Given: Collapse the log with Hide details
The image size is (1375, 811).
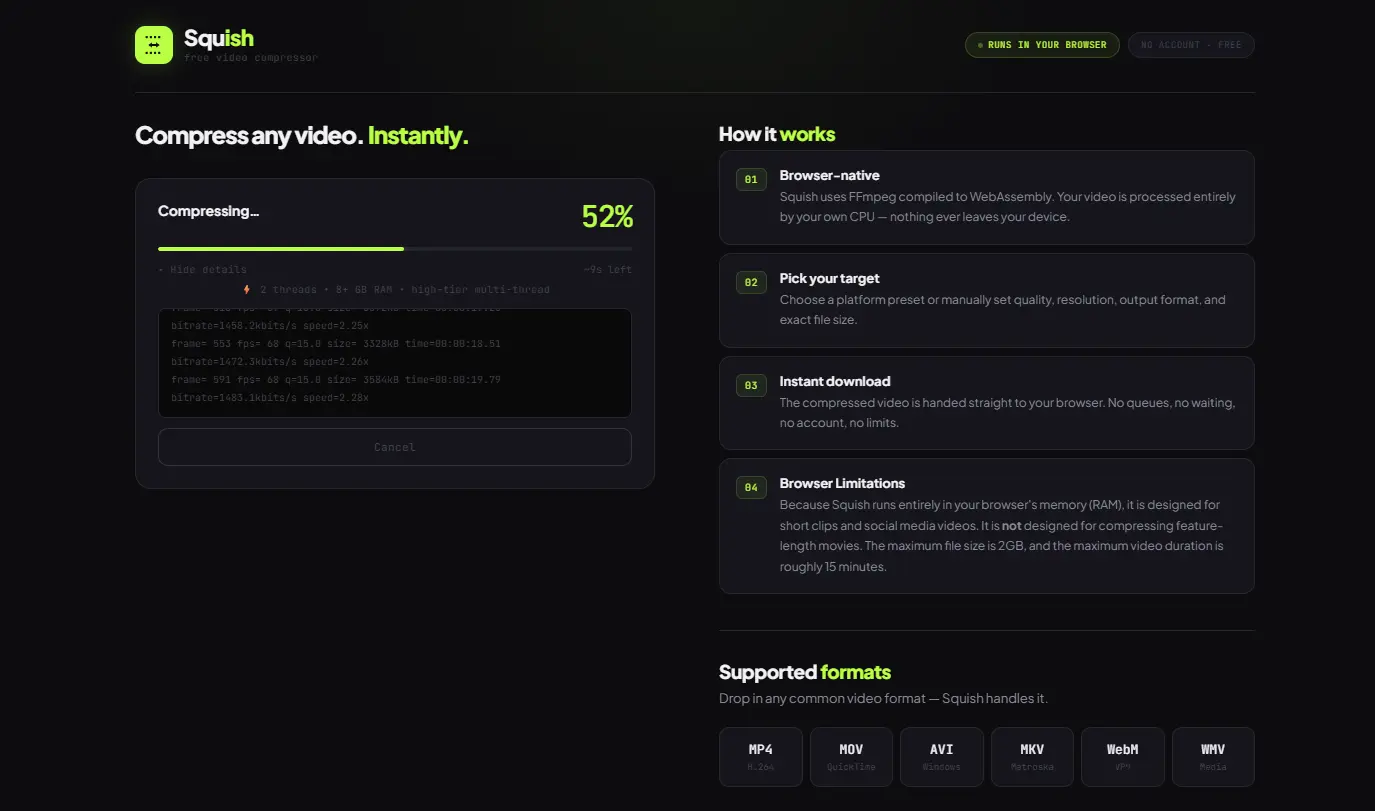Looking at the screenshot, I should point(202,269).
